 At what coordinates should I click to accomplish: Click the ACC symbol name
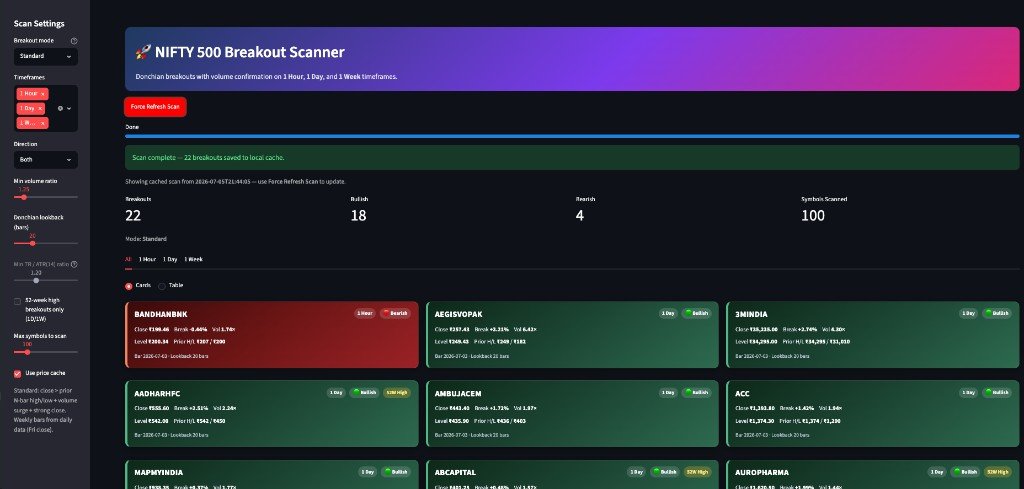coord(743,394)
